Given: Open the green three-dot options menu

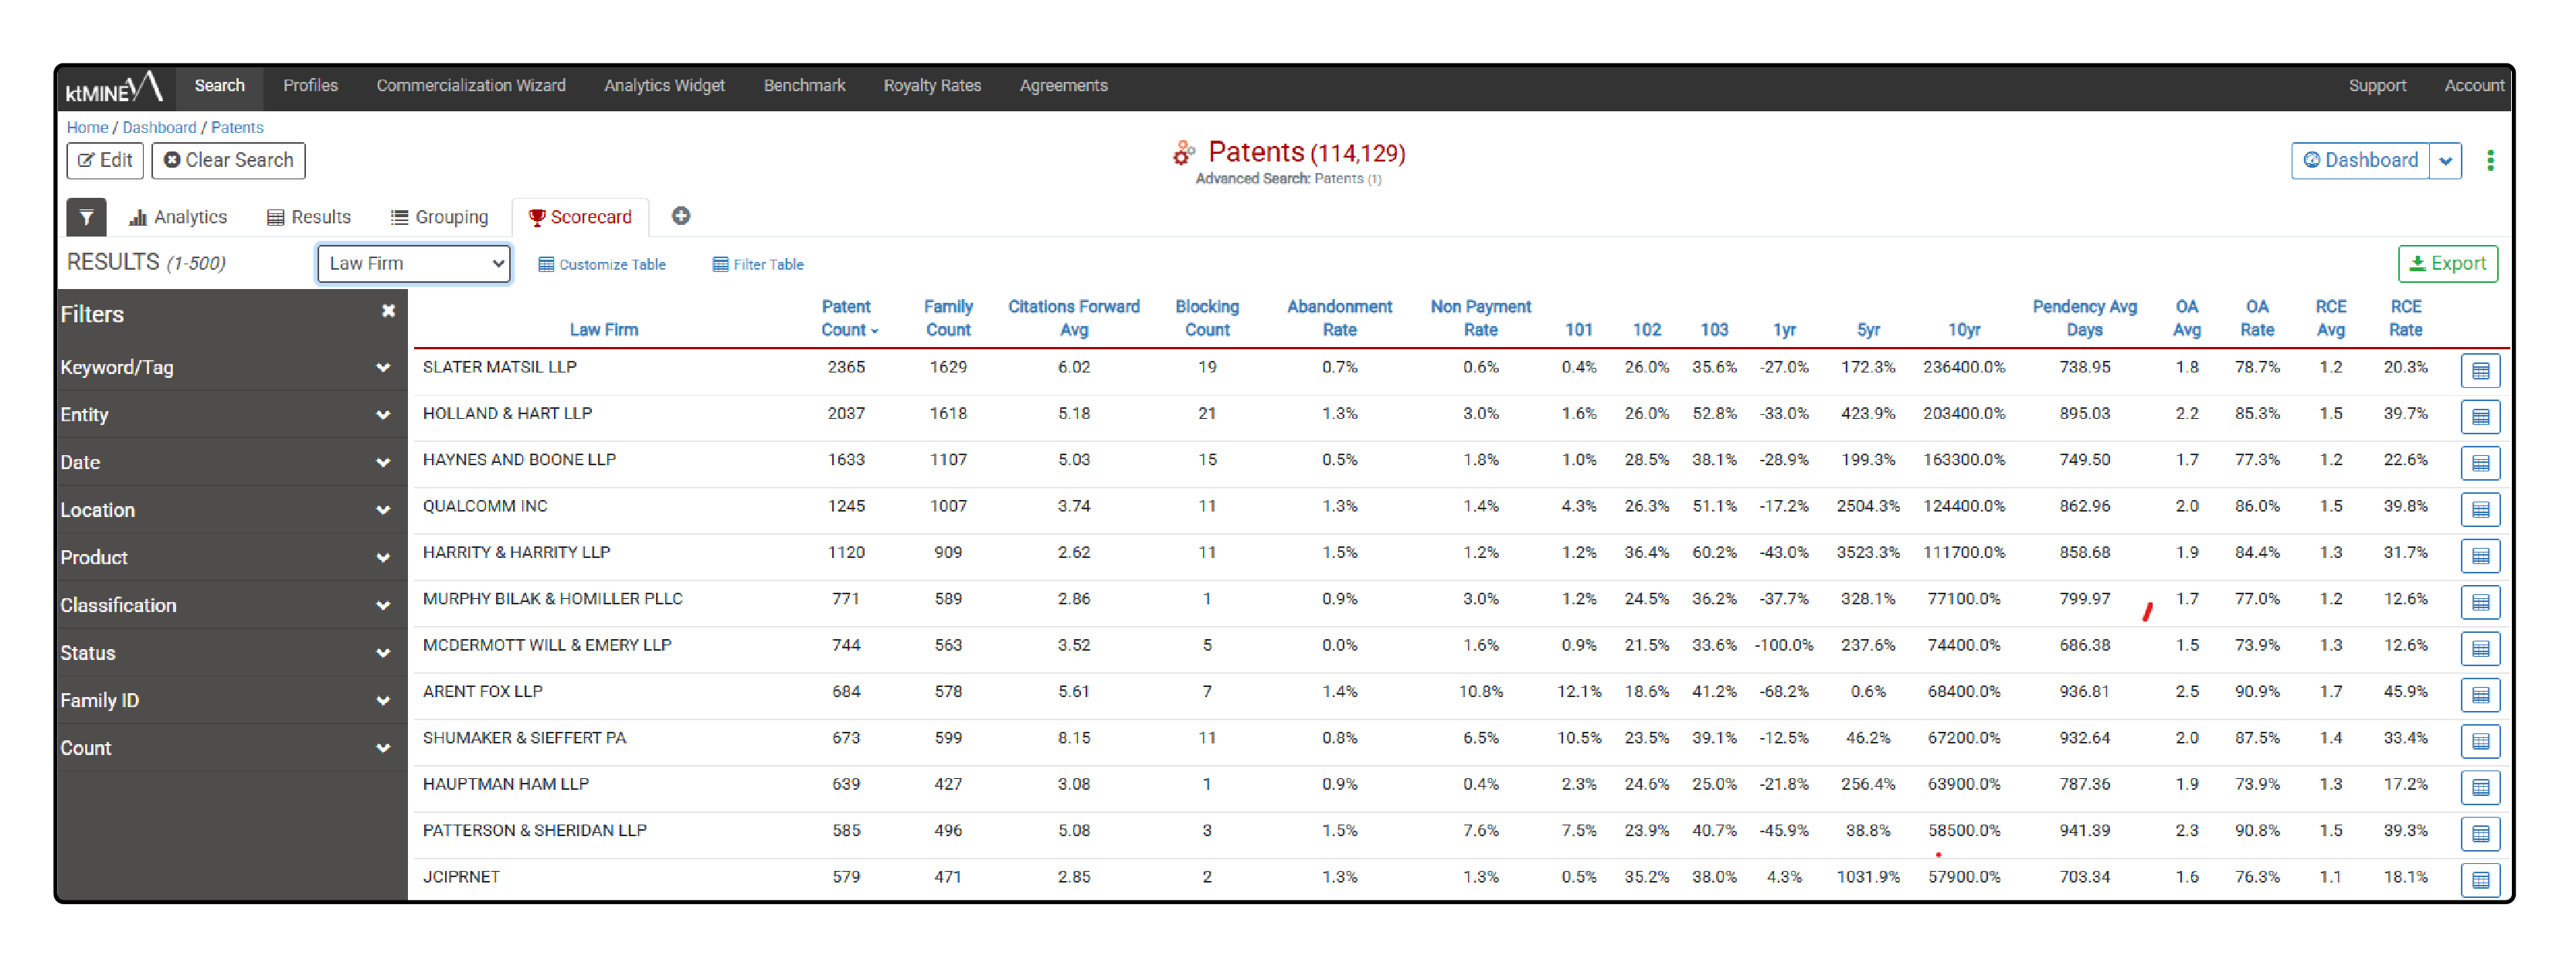Looking at the screenshot, I should coord(2490,160).
